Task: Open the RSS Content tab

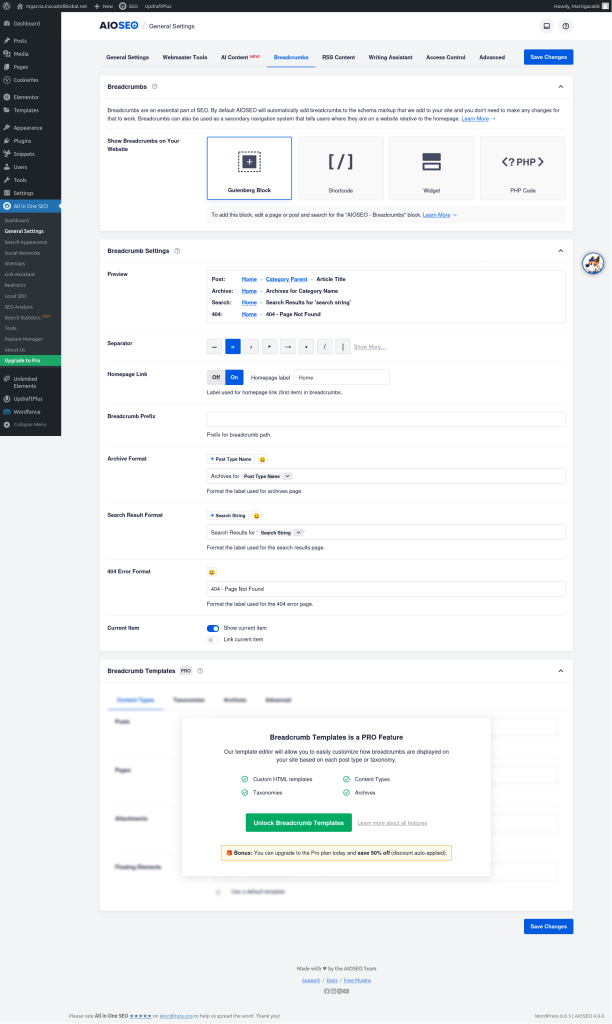Action: pos(338,57)
